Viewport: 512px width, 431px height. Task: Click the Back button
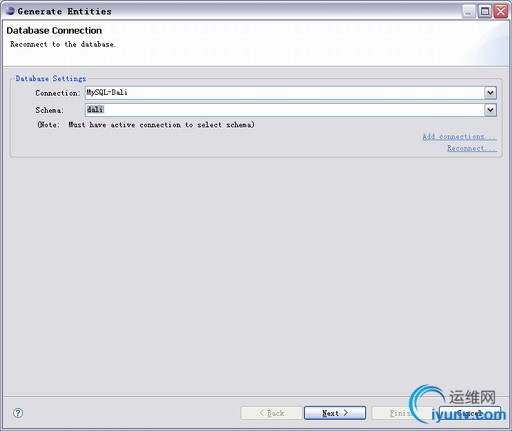[x=271, y=413]
